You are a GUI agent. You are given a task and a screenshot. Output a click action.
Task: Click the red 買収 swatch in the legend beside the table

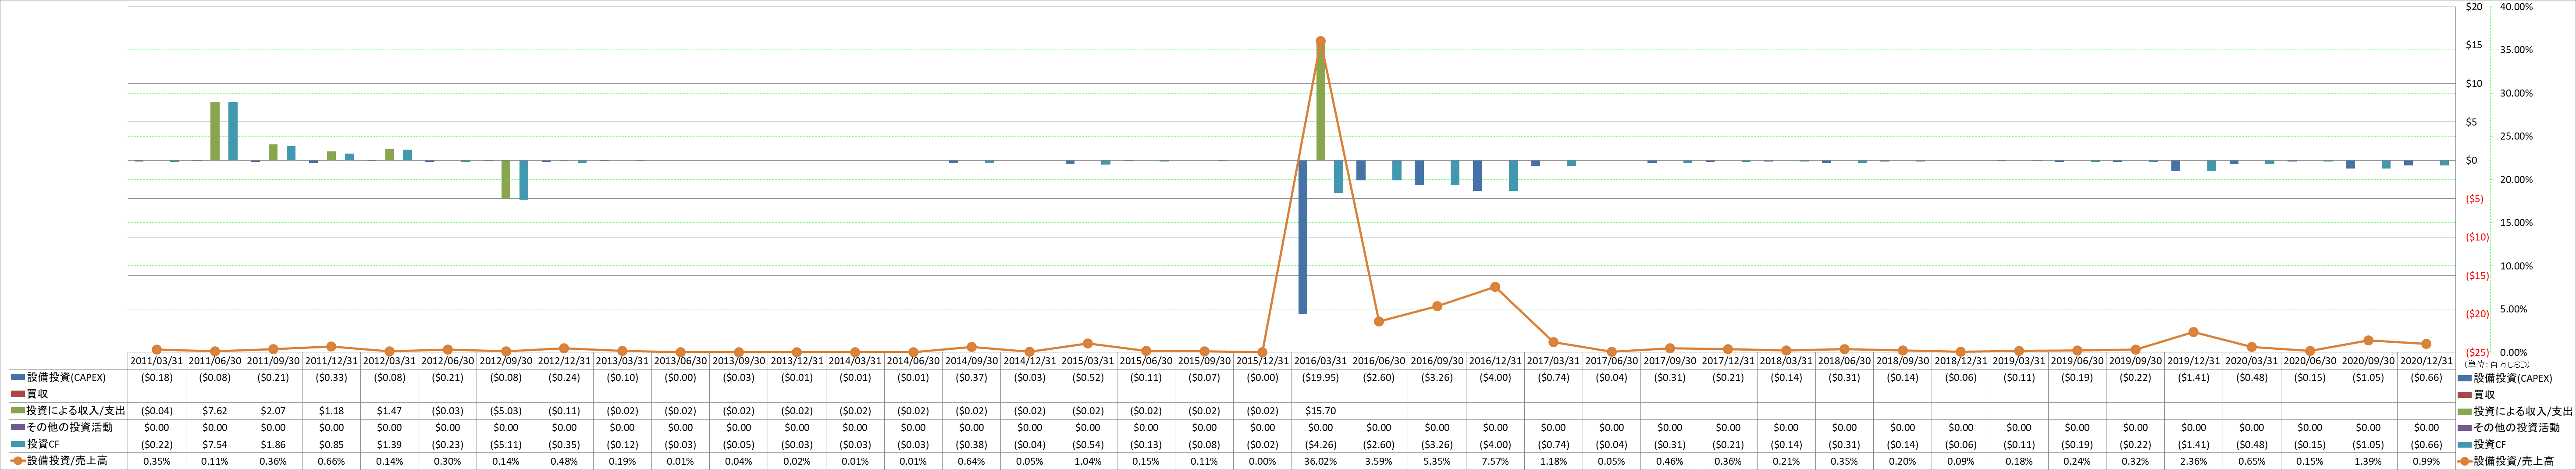2465,394
